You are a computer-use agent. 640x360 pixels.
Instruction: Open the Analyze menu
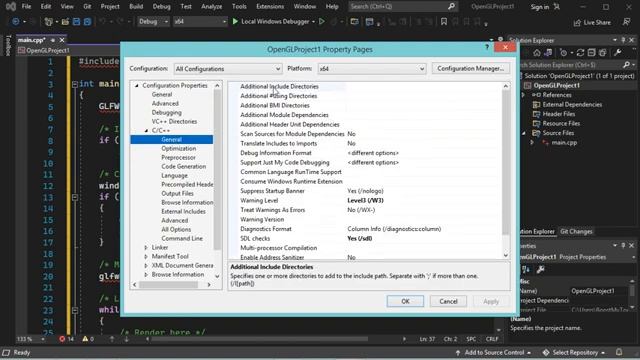[211, 7]
